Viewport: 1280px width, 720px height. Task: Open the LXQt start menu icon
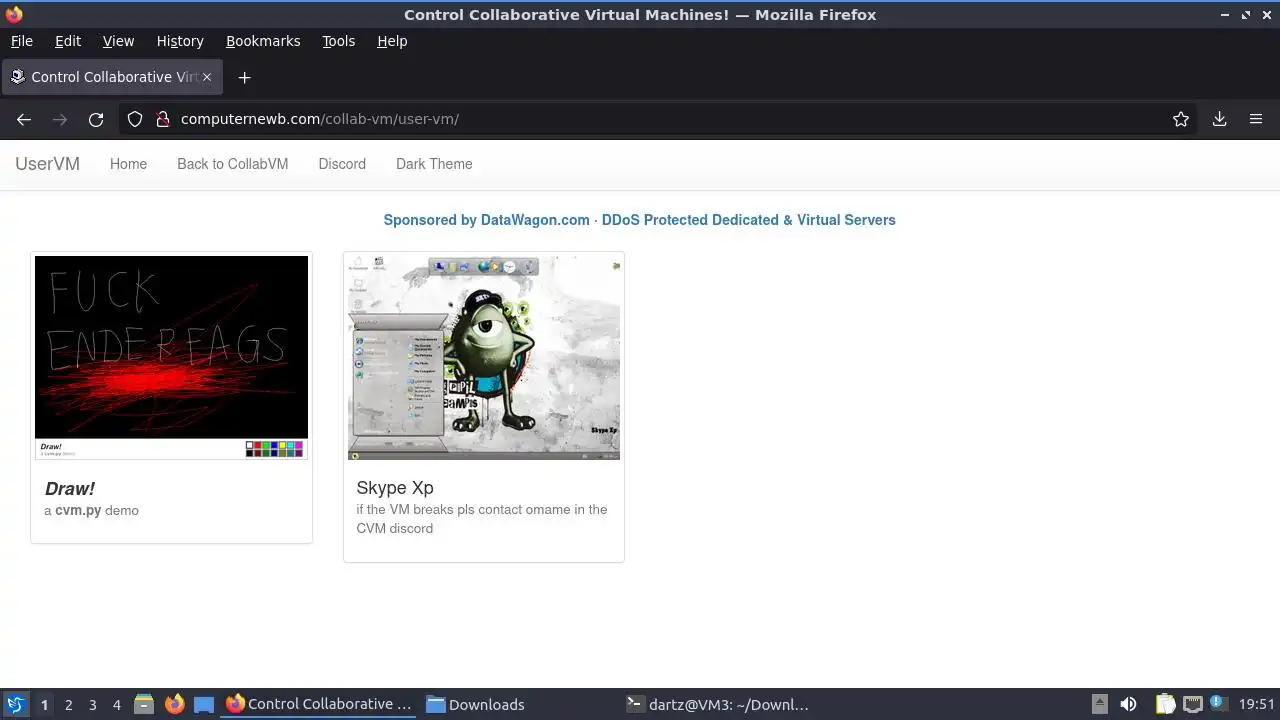[15, 704]
